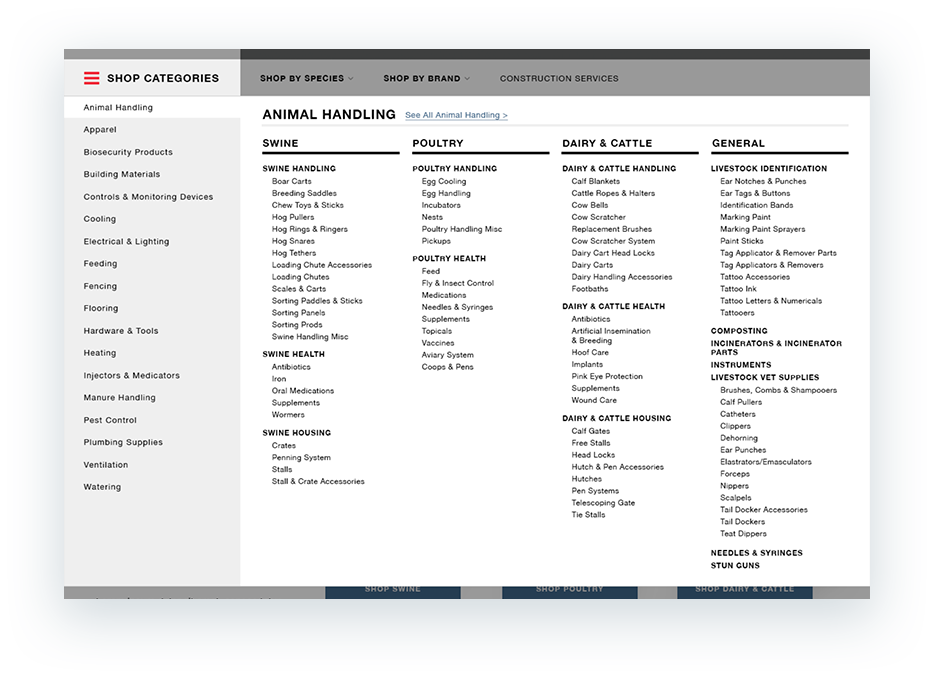Open the Tattoo Ink category

[738, 288]
